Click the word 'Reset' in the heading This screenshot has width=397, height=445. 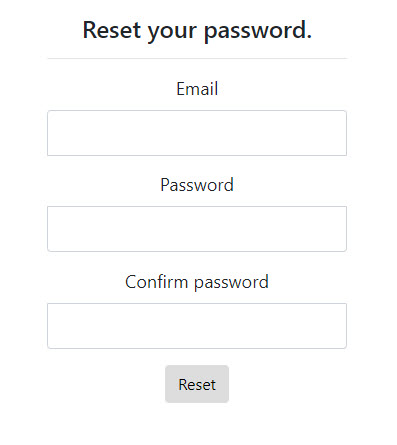tap(112, 30)
